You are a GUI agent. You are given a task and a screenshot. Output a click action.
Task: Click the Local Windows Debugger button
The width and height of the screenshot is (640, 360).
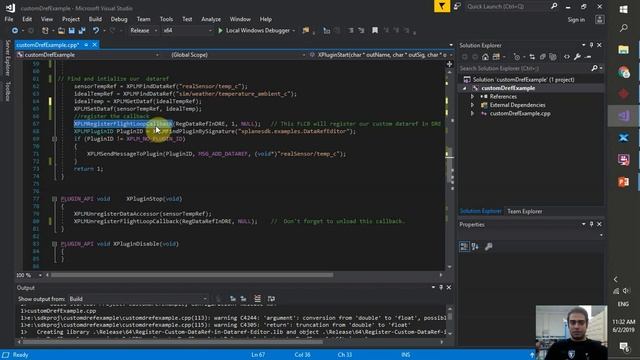coord(258,31)
